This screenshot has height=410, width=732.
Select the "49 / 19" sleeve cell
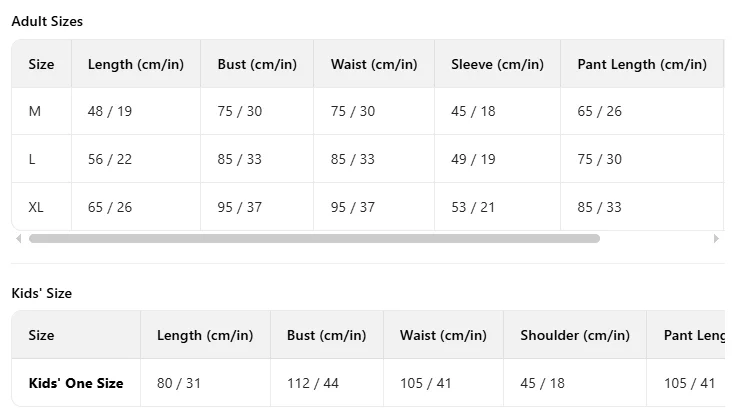point(473,159)
